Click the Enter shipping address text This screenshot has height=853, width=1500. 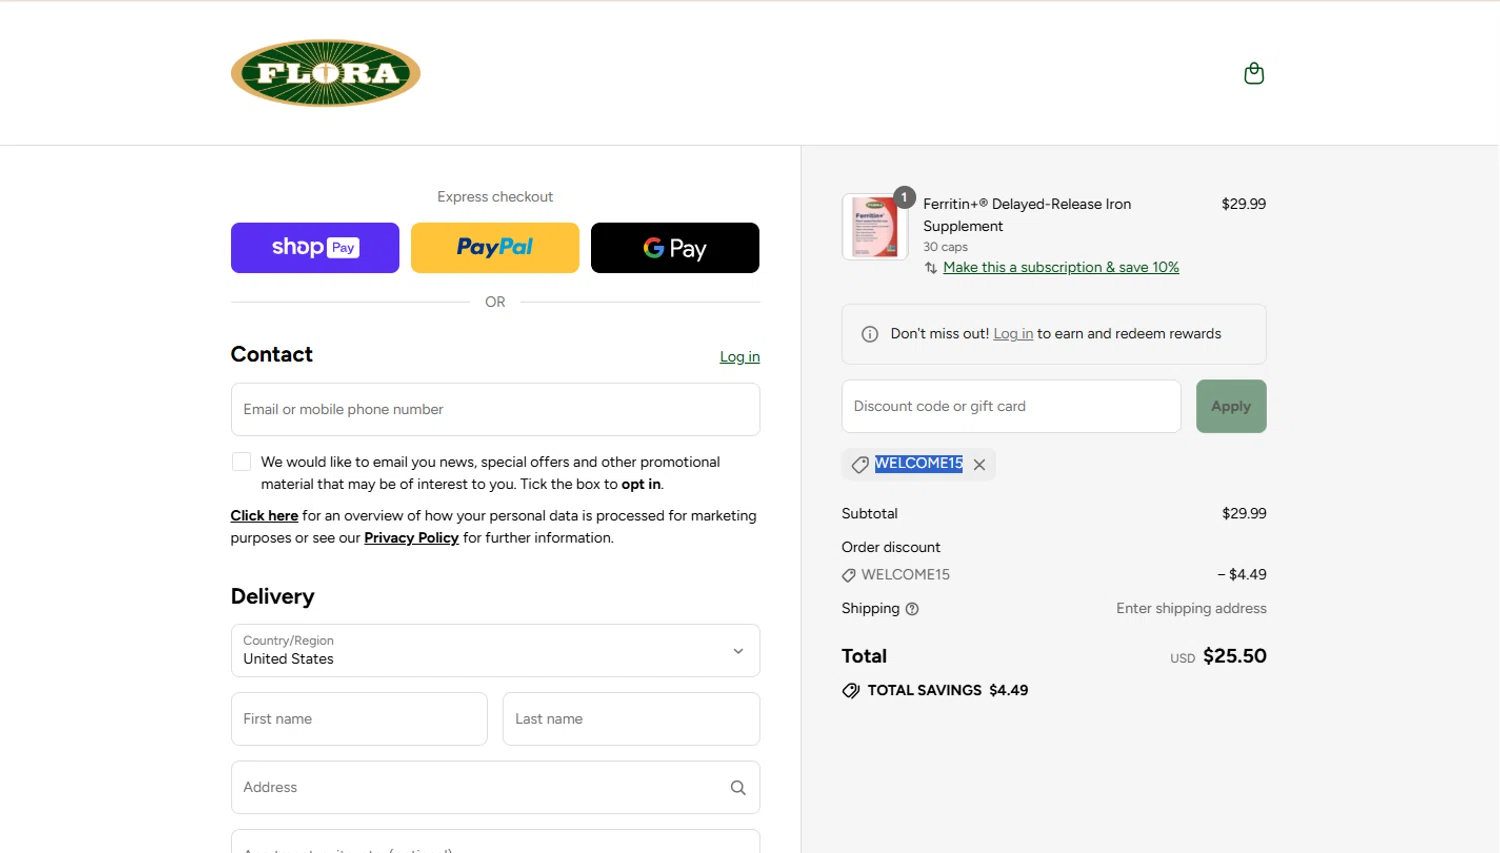point(1191,608)
